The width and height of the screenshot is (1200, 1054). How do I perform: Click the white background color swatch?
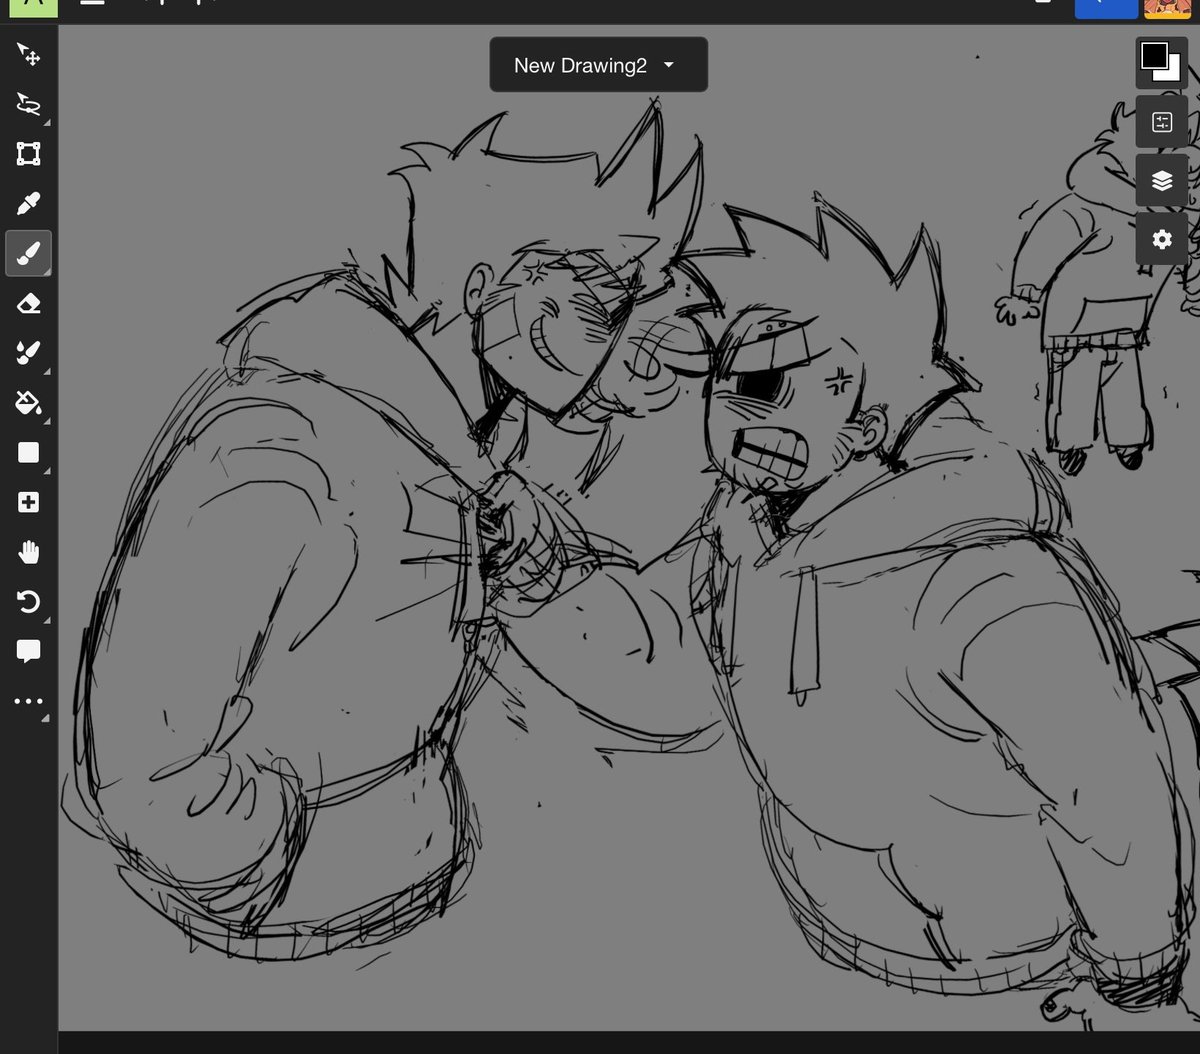tap(1172, 73)
